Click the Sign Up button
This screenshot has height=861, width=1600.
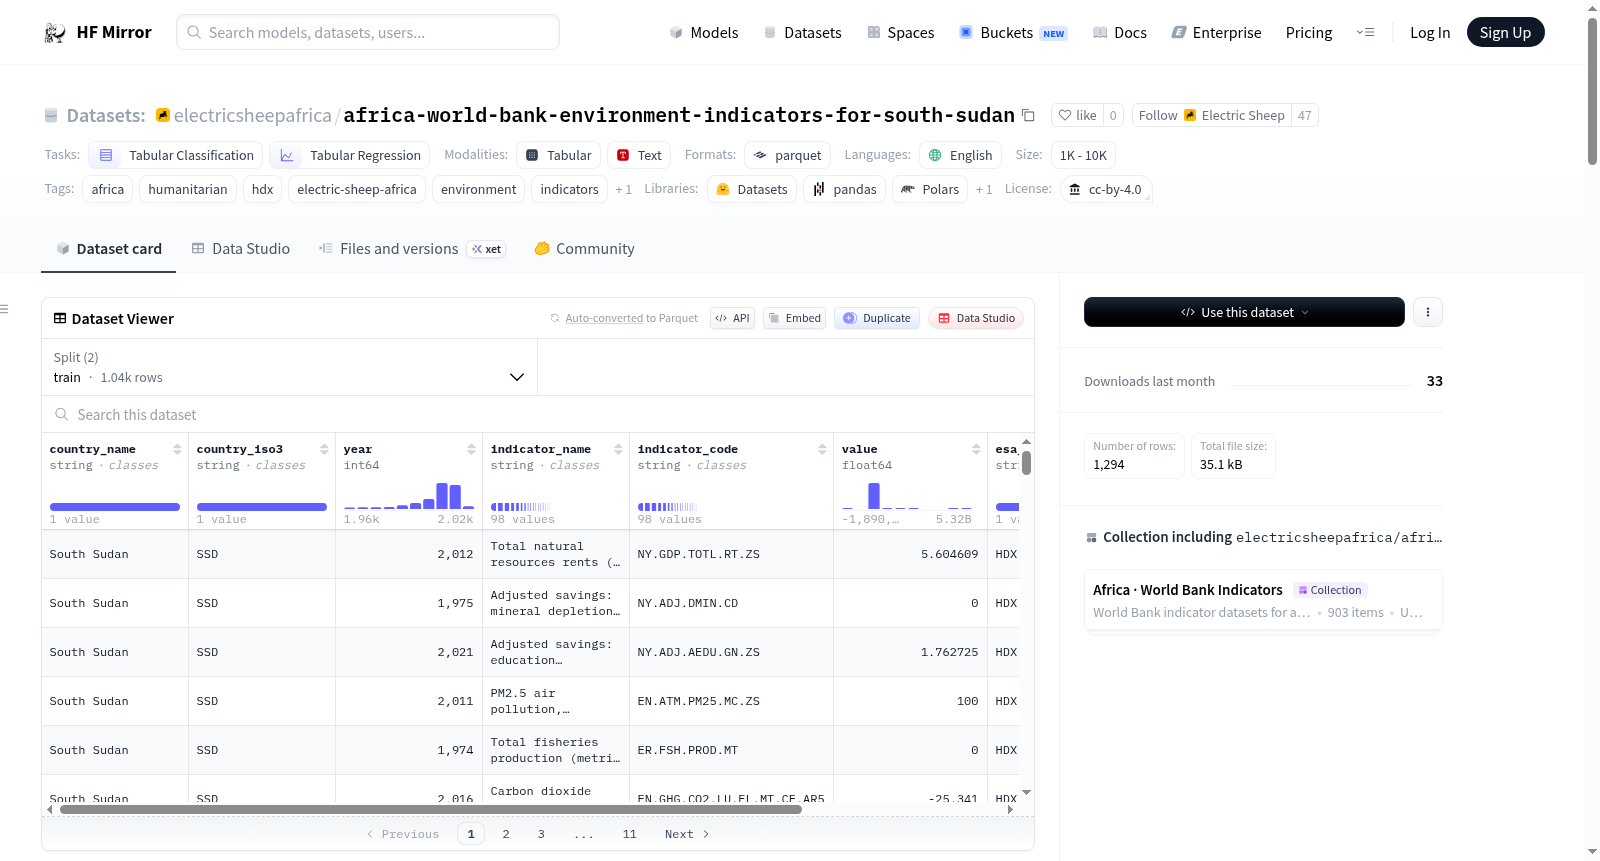coord(1505,33)
